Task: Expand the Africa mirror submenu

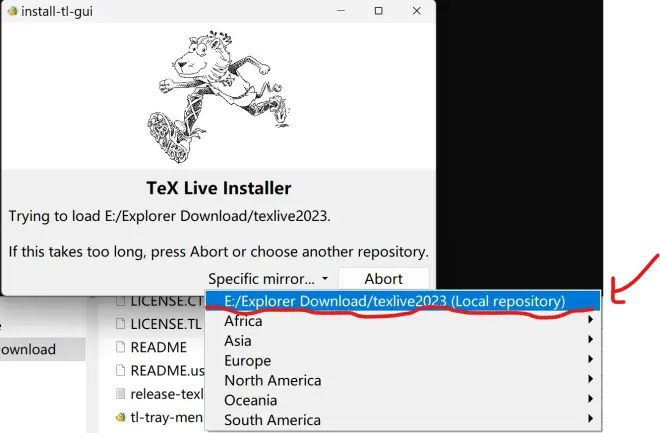Action: point(403,321)
